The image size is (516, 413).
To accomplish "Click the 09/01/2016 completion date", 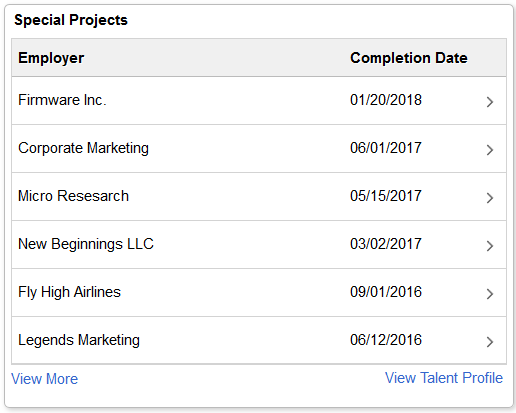I will [386, 292].
